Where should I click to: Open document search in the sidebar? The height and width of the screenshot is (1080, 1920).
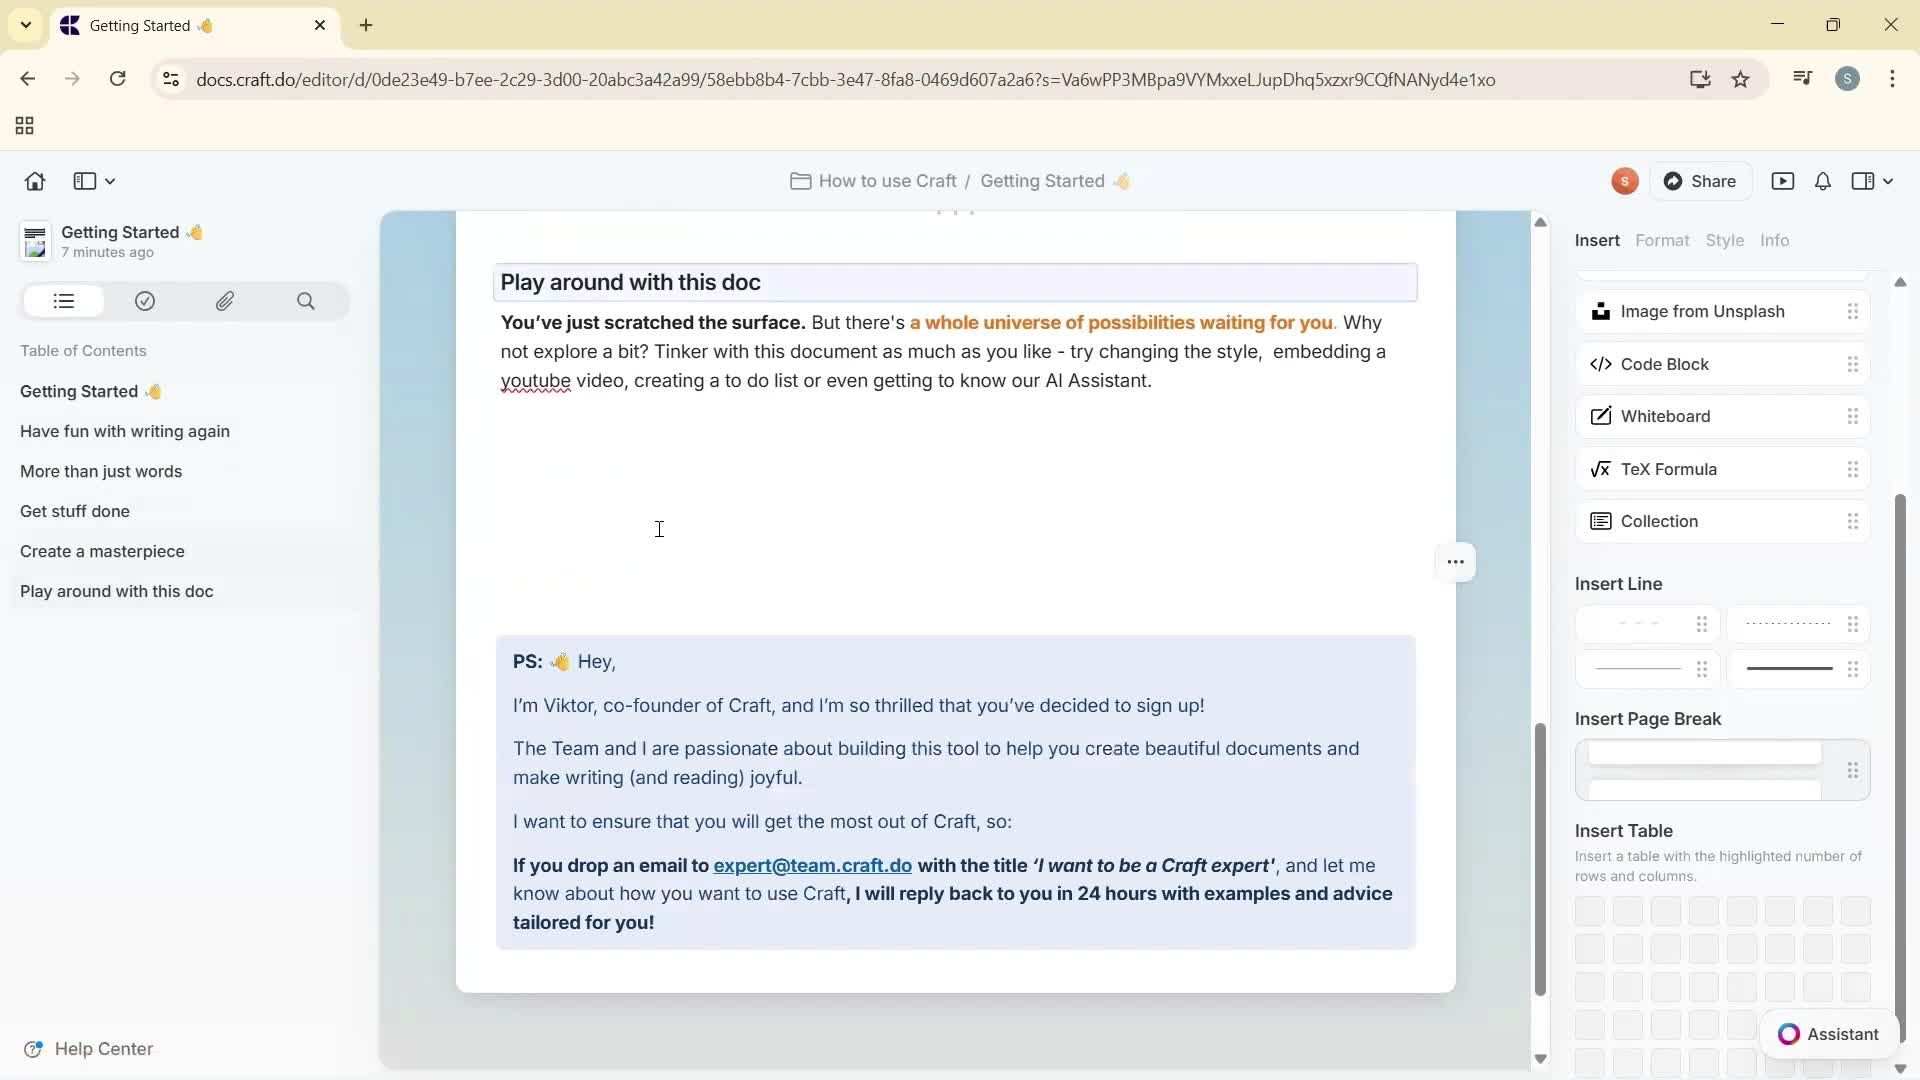tap(306, 301)
